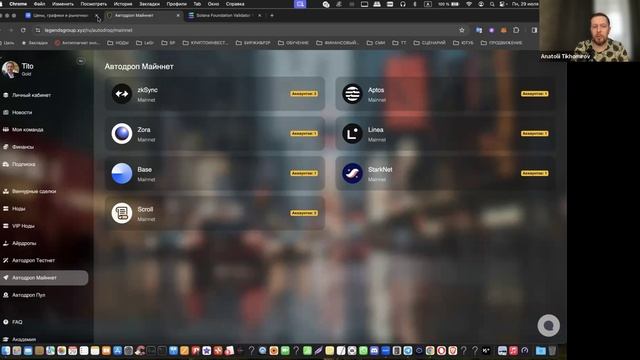
Task: Open the chat support bubble
Action: point(548,325)
